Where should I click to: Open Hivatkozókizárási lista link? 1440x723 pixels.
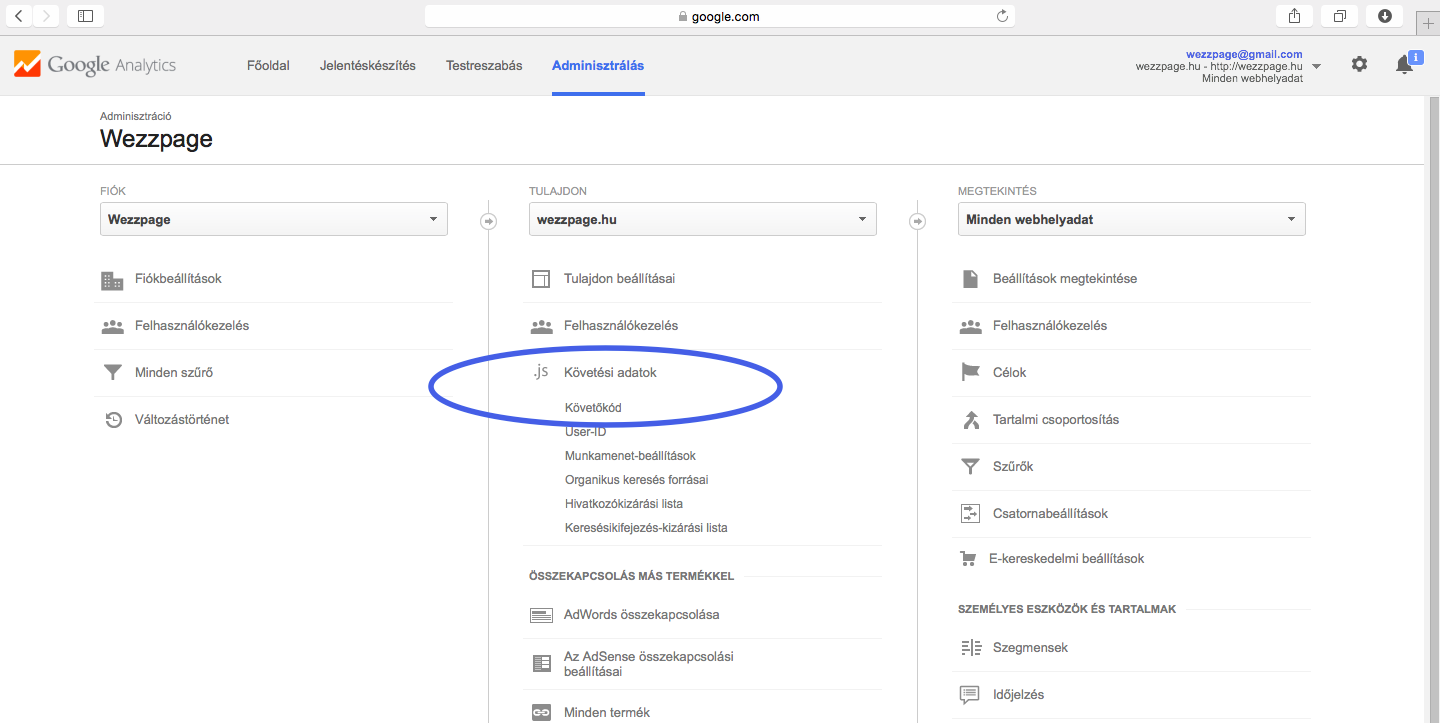coord(624,504)
